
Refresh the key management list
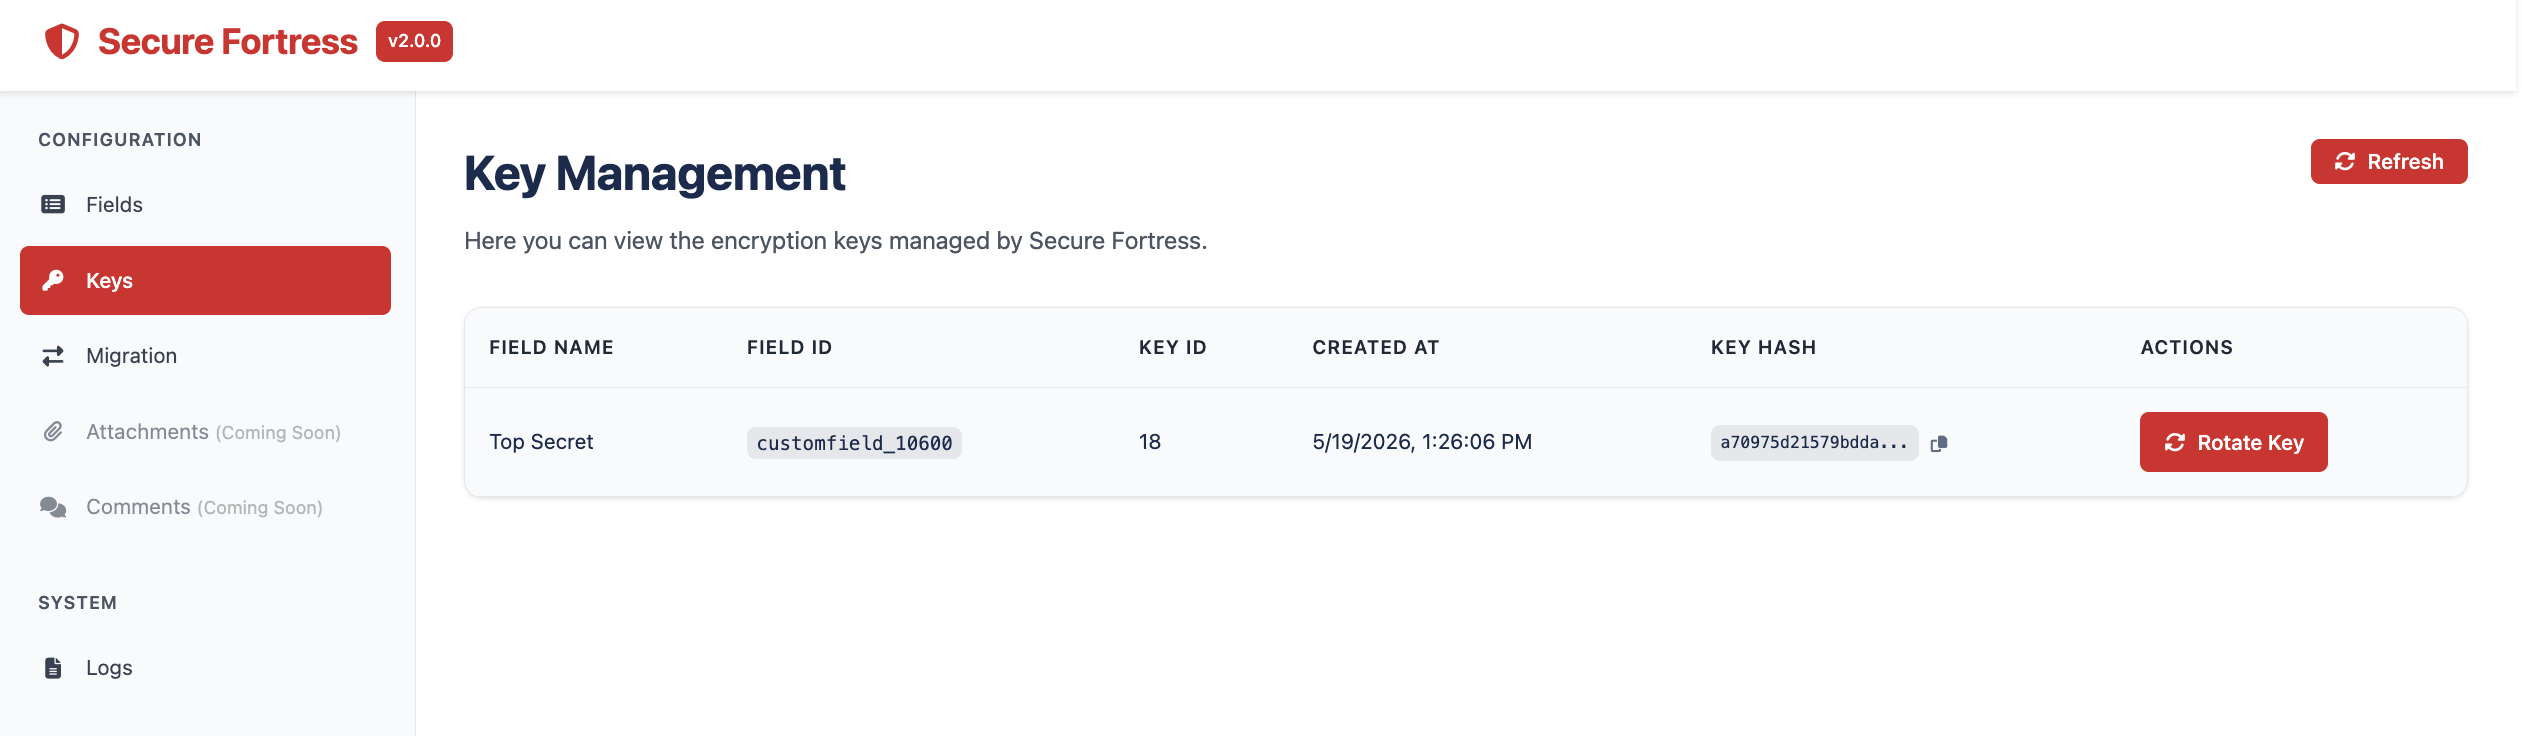click(x=2389, y=161)
